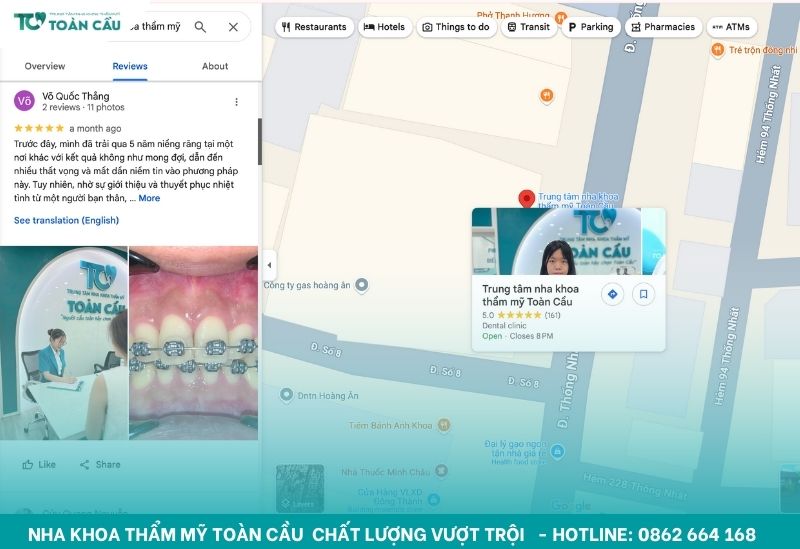Filter map by Restaurants
The width and height of the screenshot is (800, 549).
click(x=314, y=27)
